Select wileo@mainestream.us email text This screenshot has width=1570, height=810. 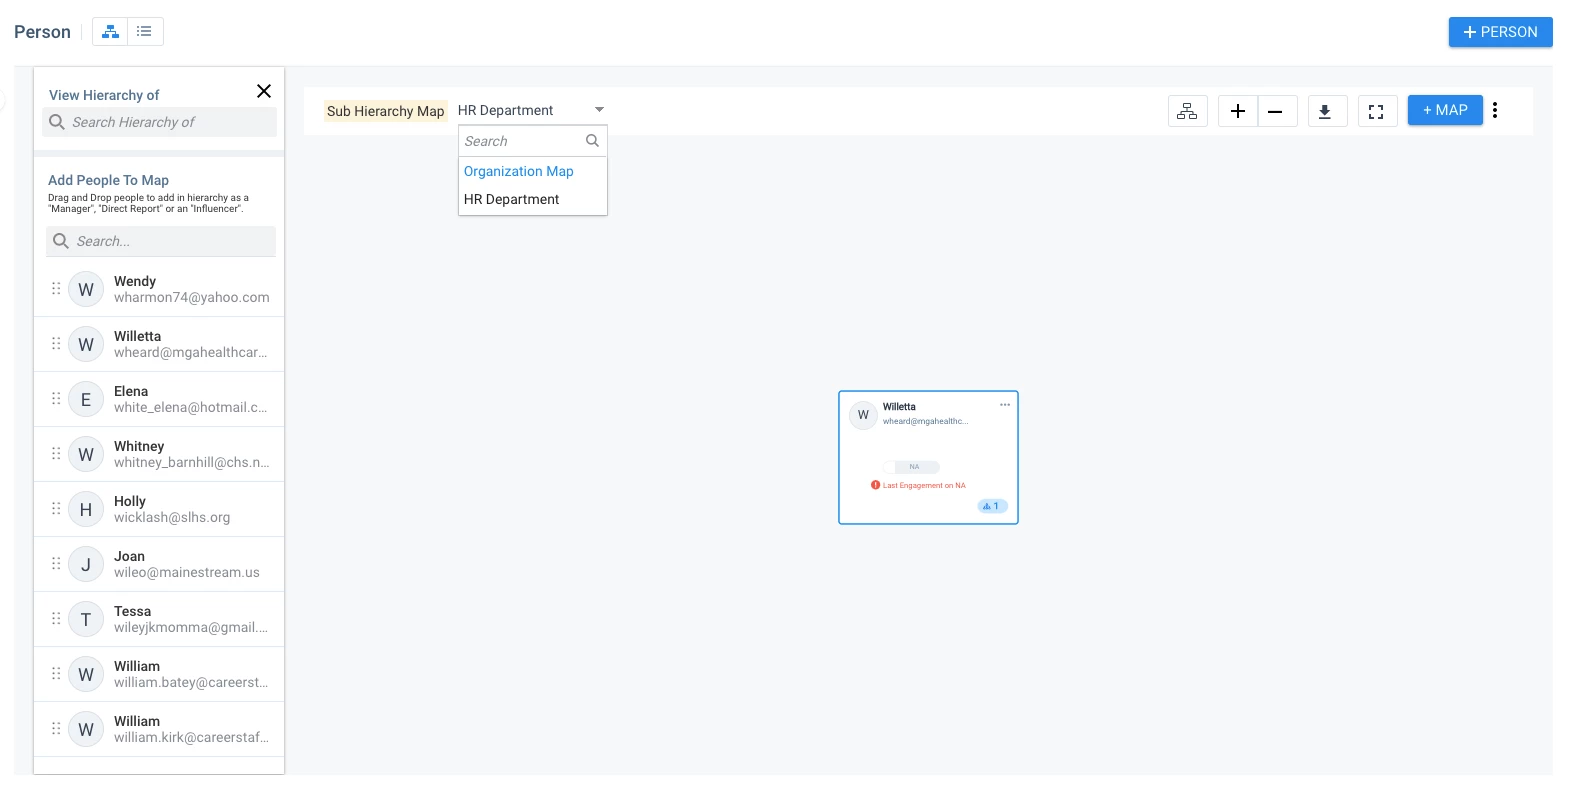(187, 572)
